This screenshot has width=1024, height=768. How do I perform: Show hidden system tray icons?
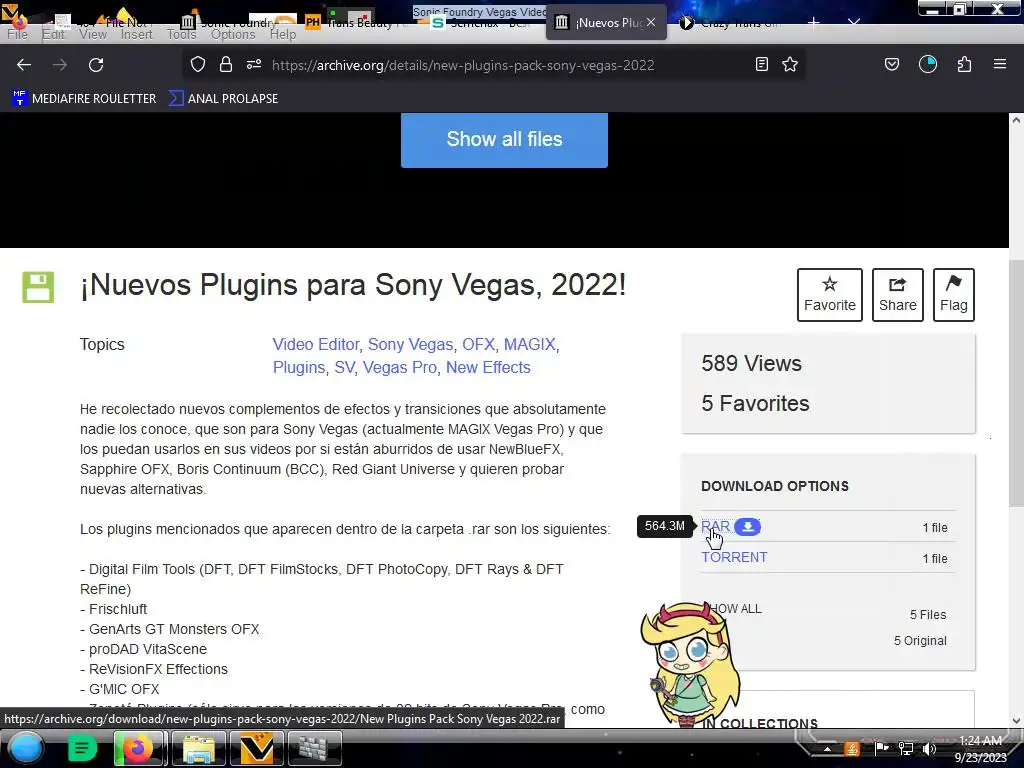click(x=827, y=749)
